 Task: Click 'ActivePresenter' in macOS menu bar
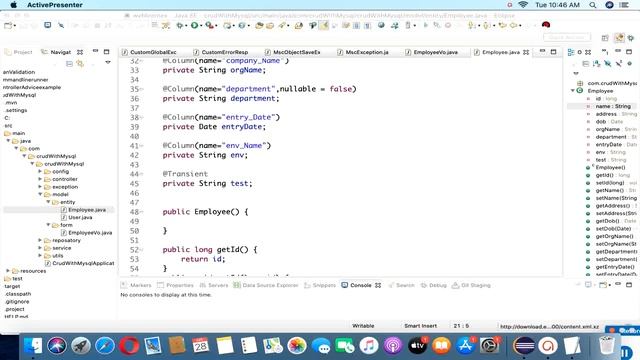pos(55,5)
